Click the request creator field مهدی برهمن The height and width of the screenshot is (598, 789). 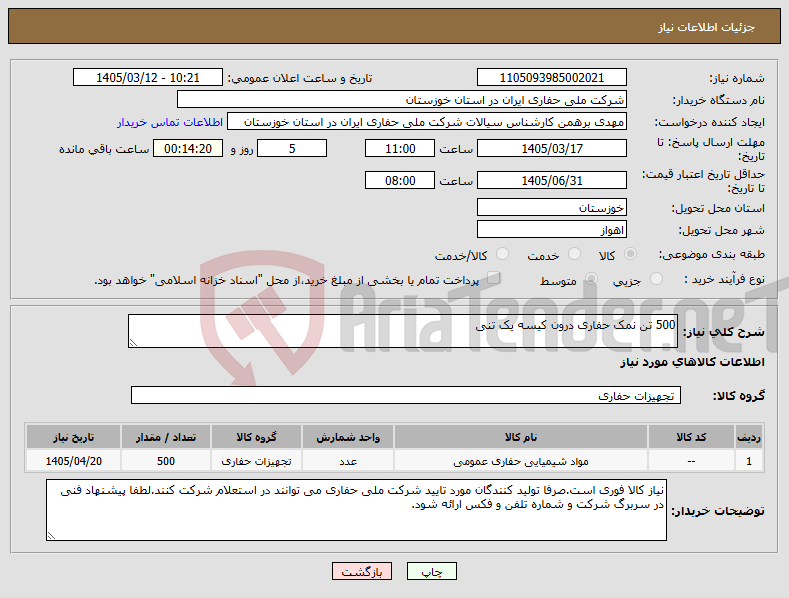(x=427, y=122)
